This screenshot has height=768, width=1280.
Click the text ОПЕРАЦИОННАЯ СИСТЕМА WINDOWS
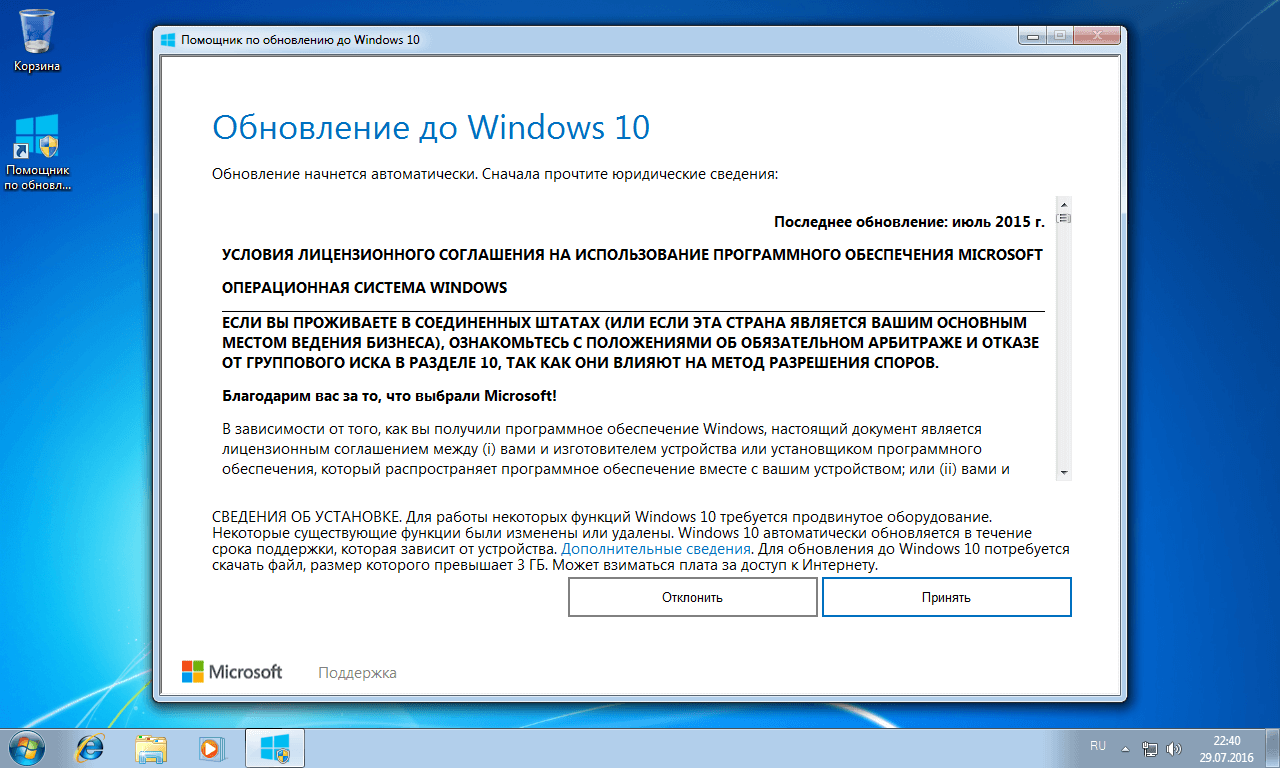[x=365, y=288]
